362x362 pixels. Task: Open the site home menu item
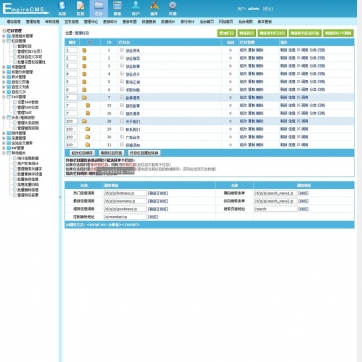[x=226, y=22]
